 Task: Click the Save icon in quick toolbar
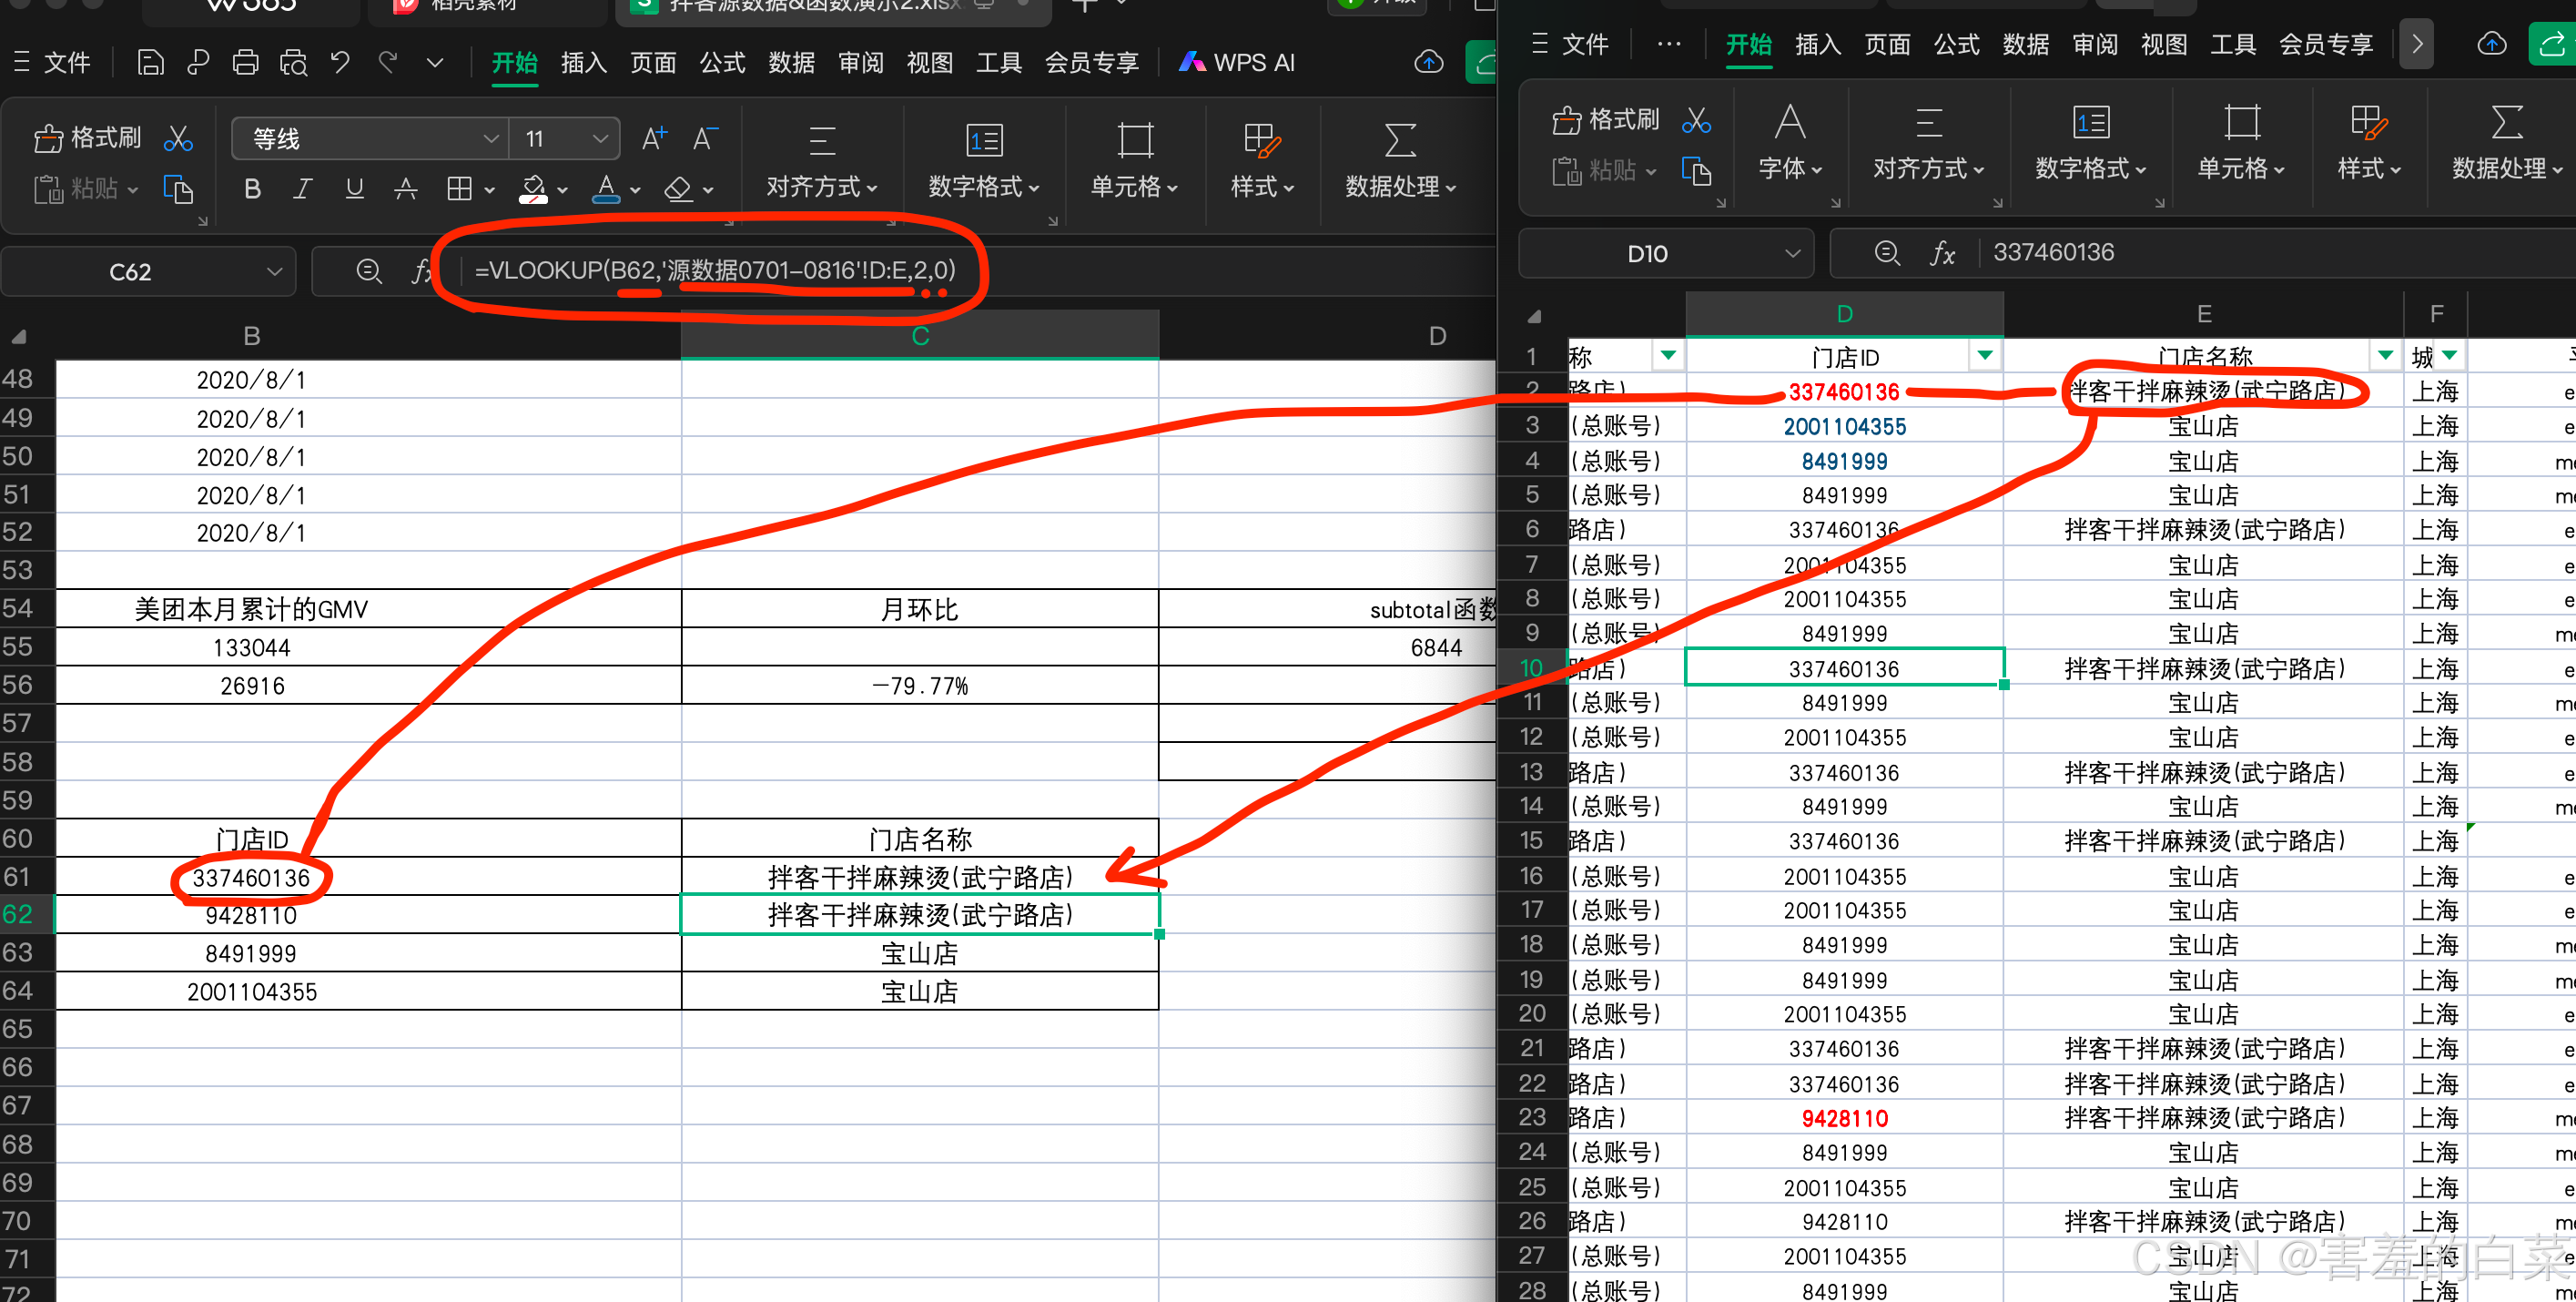pyautogui.click(x=150, y=63)
